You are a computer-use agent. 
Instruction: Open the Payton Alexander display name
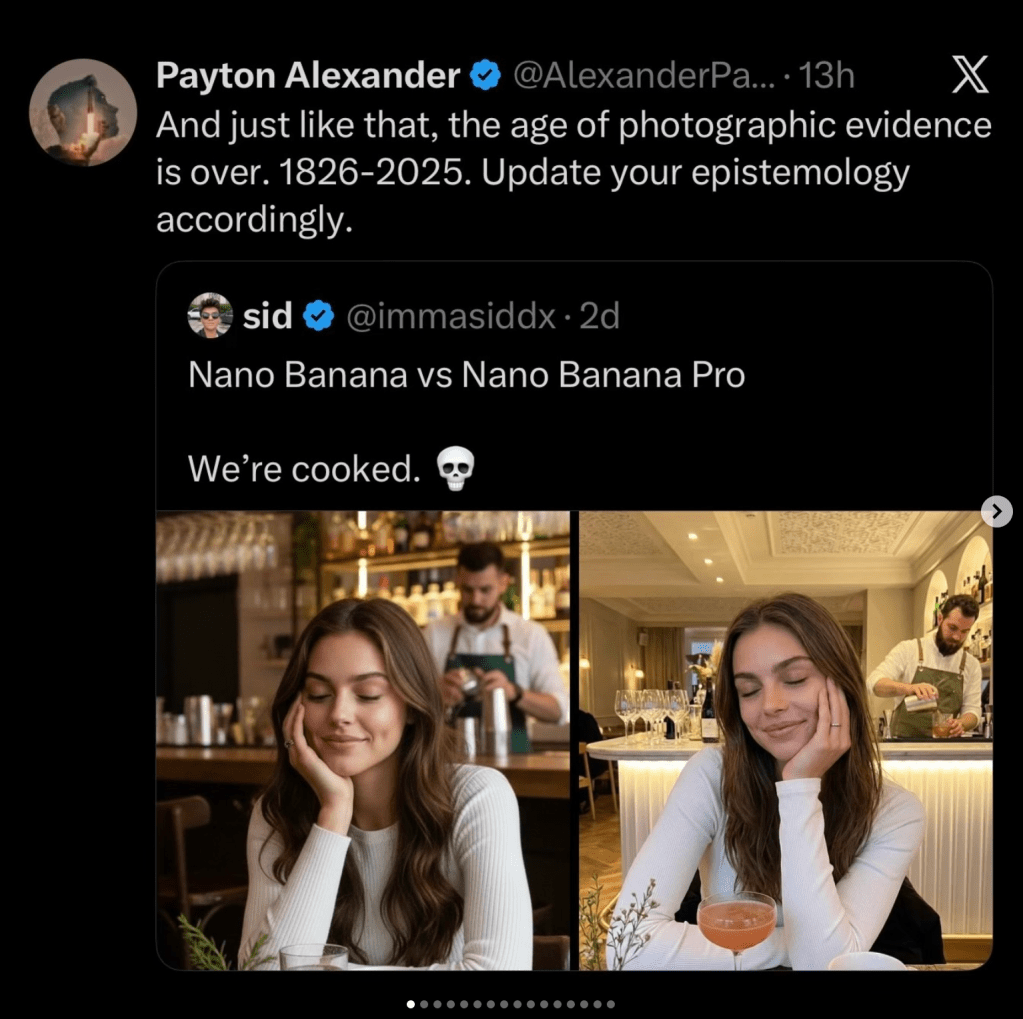(x=308, y=75)
